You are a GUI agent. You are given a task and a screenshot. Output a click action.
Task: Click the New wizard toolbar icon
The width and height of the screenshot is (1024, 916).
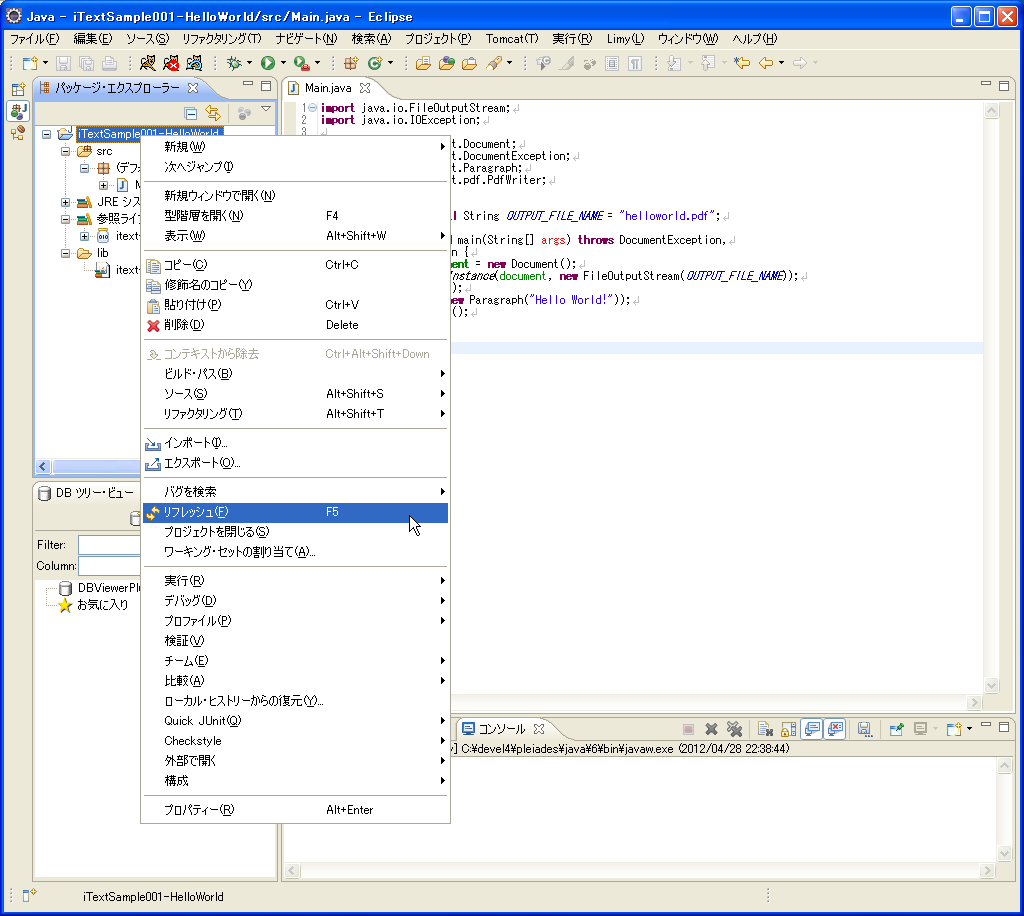coord(30,63)
